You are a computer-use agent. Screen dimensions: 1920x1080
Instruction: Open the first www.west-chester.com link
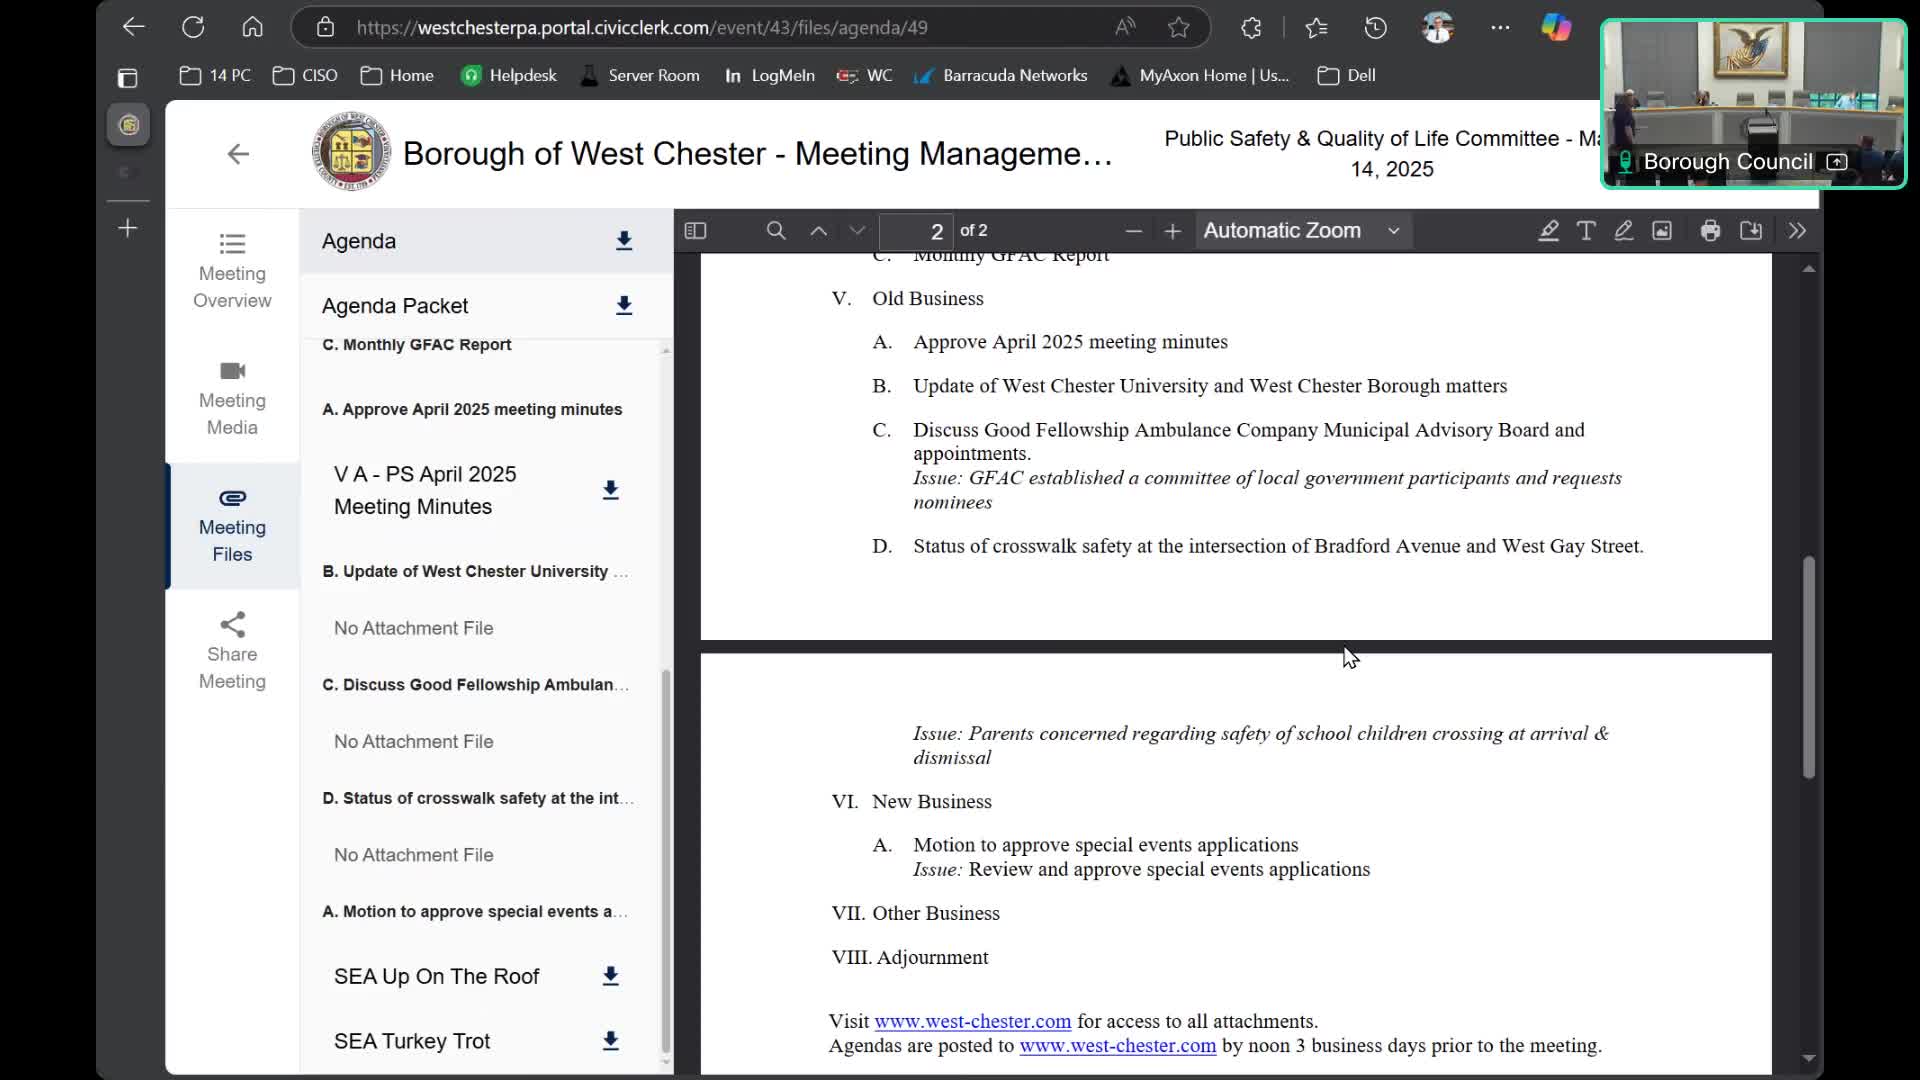[x=972, y=1021]
